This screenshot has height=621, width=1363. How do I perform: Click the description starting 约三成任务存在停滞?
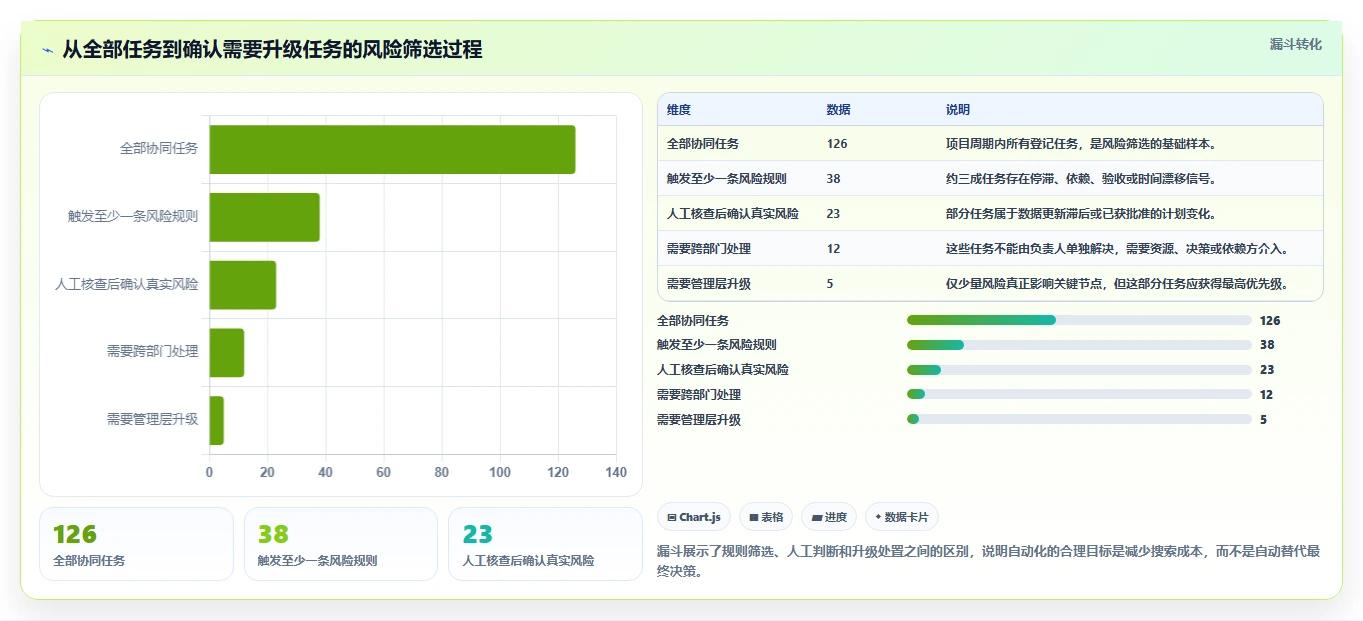[x=1081, y=179]
